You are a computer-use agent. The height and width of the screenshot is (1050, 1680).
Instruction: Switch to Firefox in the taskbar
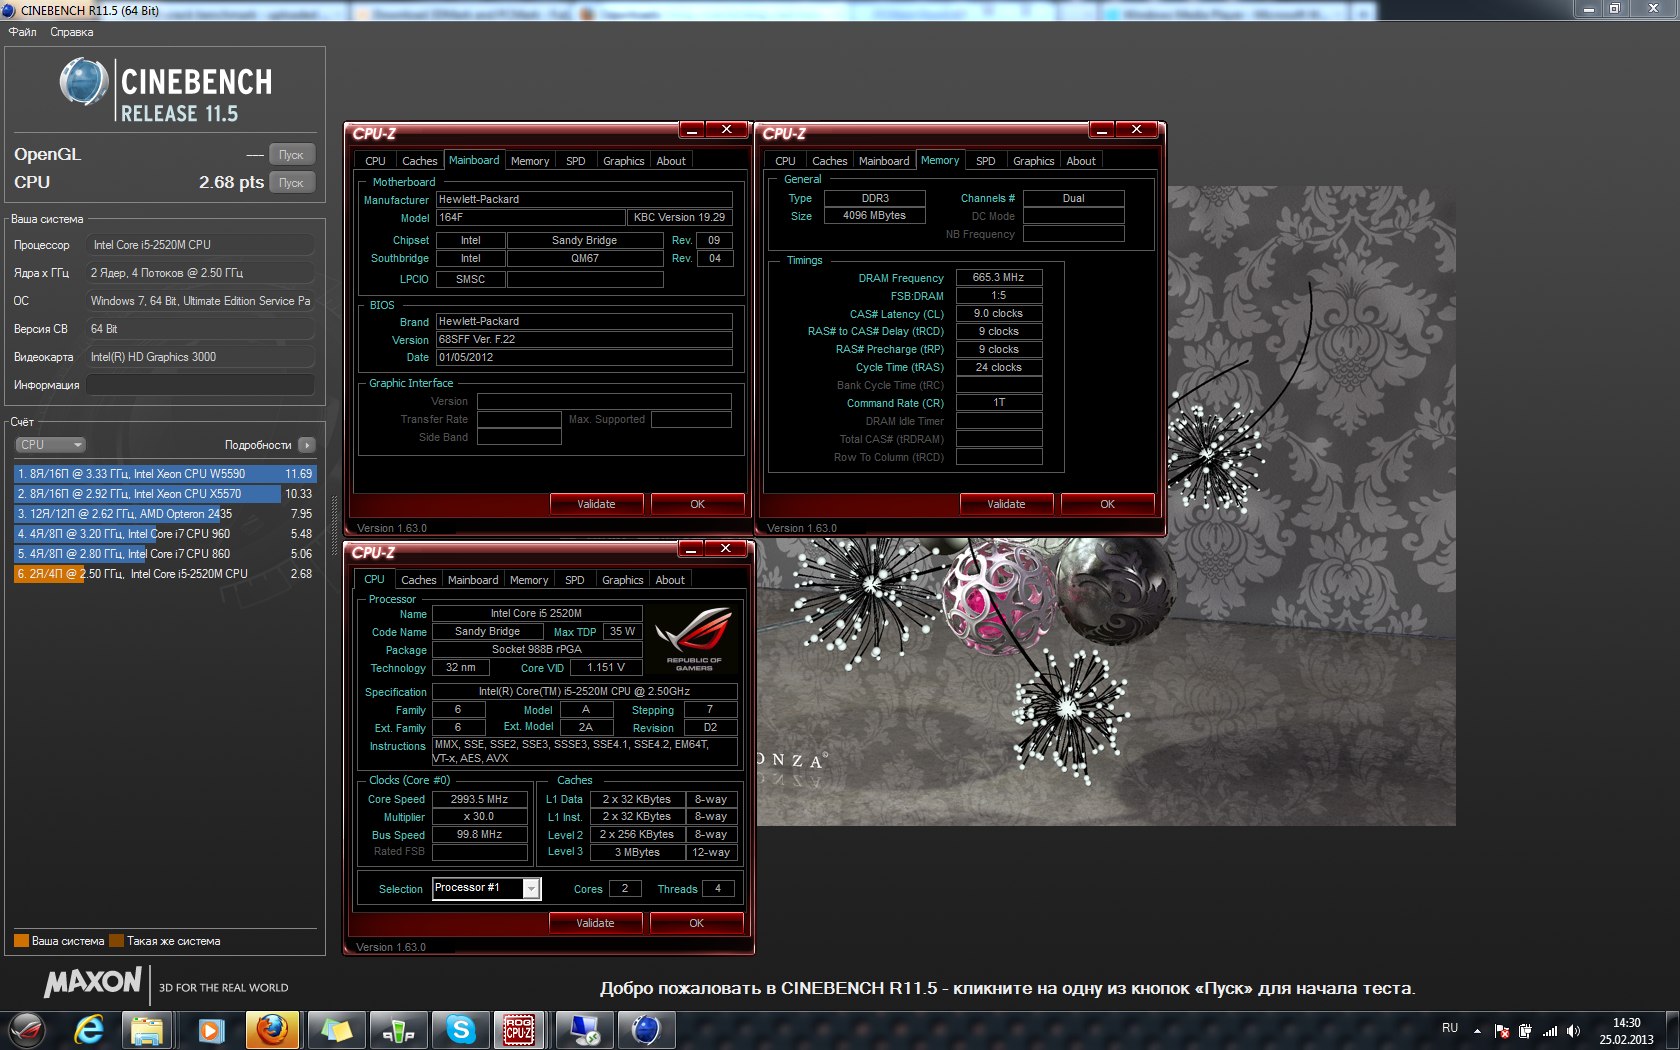[272, 1030]
